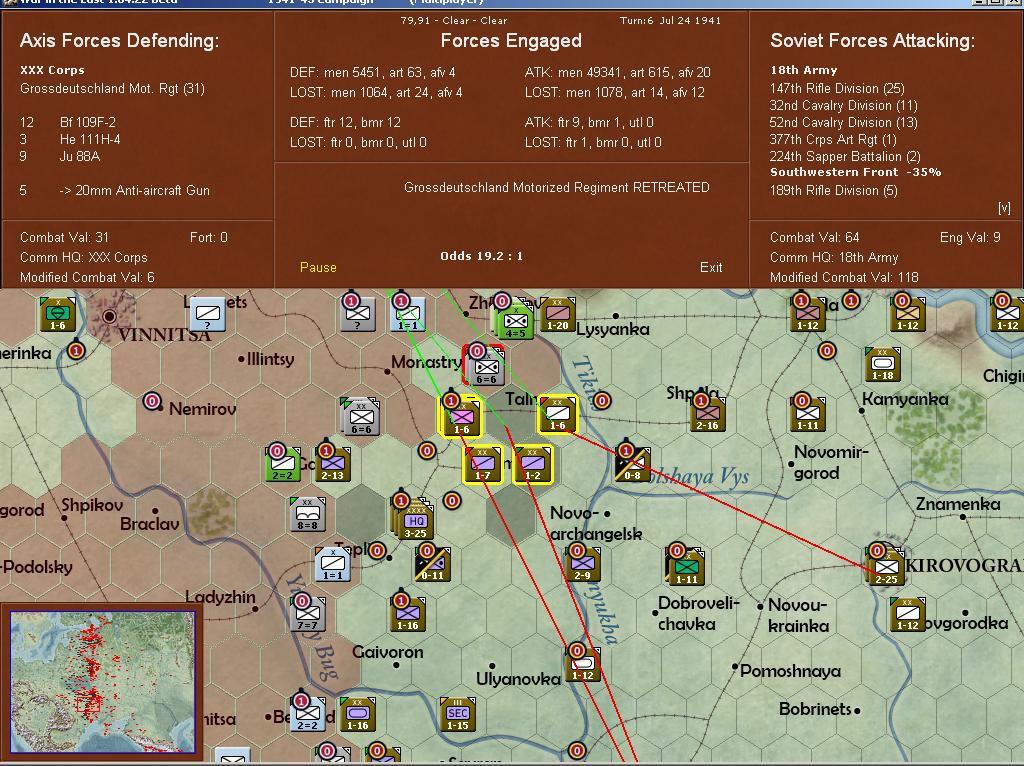Select the light-blue 1=1 unit in the top row

408,315
